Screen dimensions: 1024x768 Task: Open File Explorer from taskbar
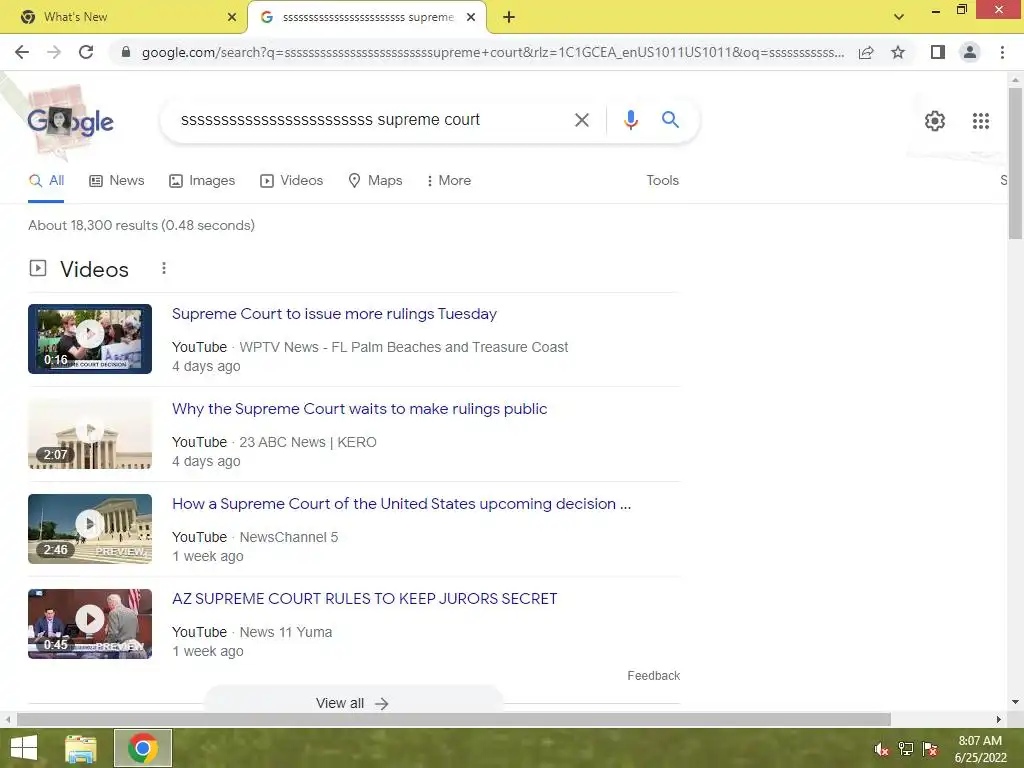tap(80, 748)
